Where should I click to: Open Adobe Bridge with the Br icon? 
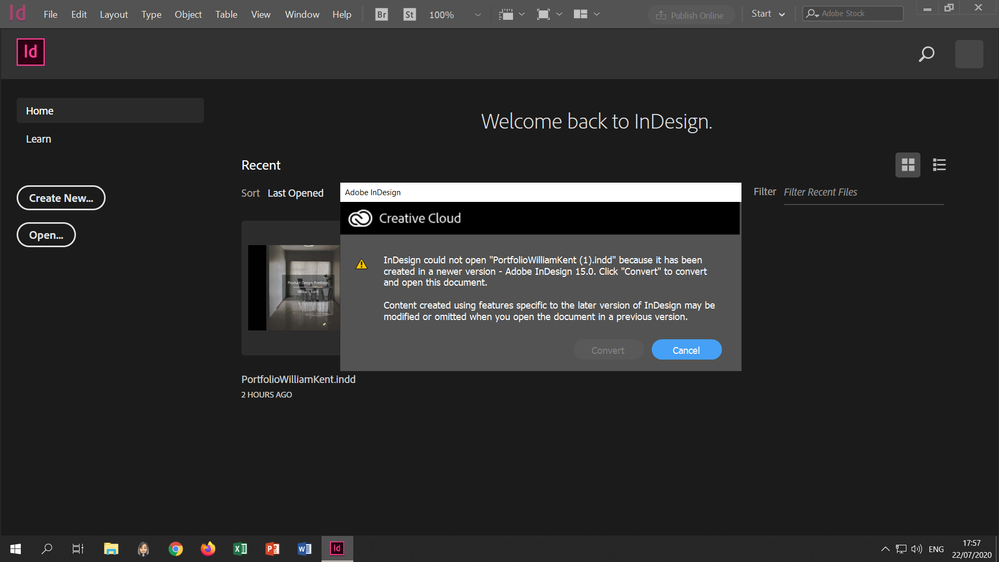(381, 14)
